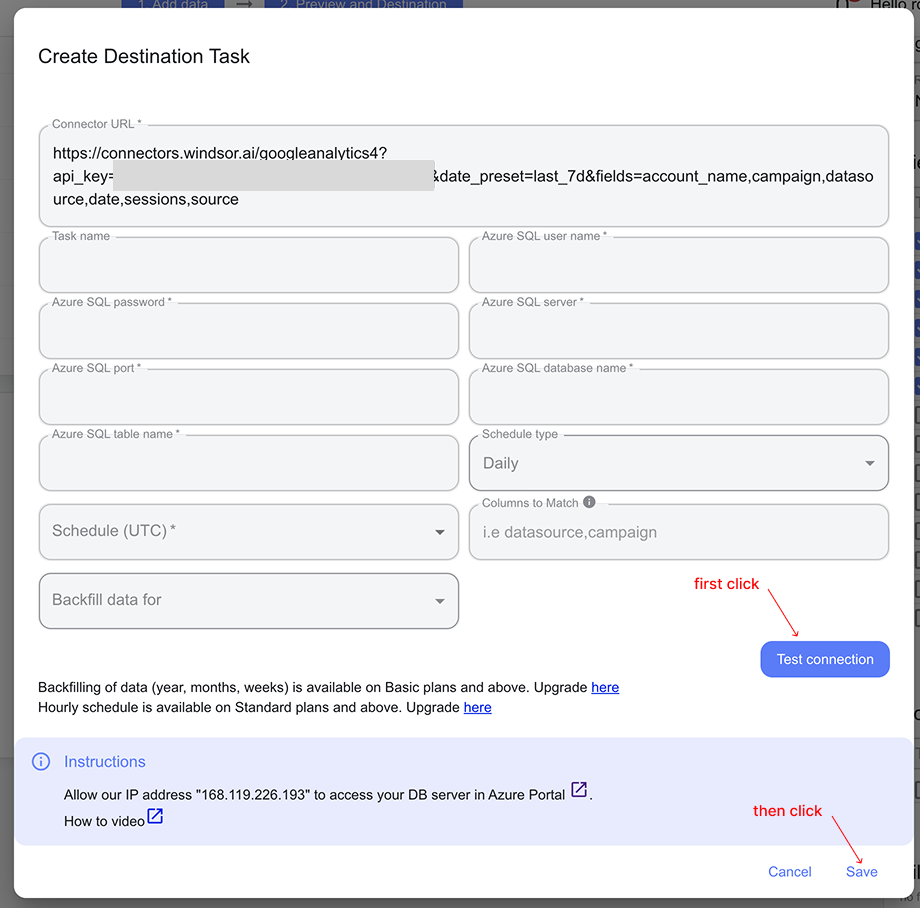
Task: Follow the Hourly schedule upgrade here link
Action: click(478, 707)
